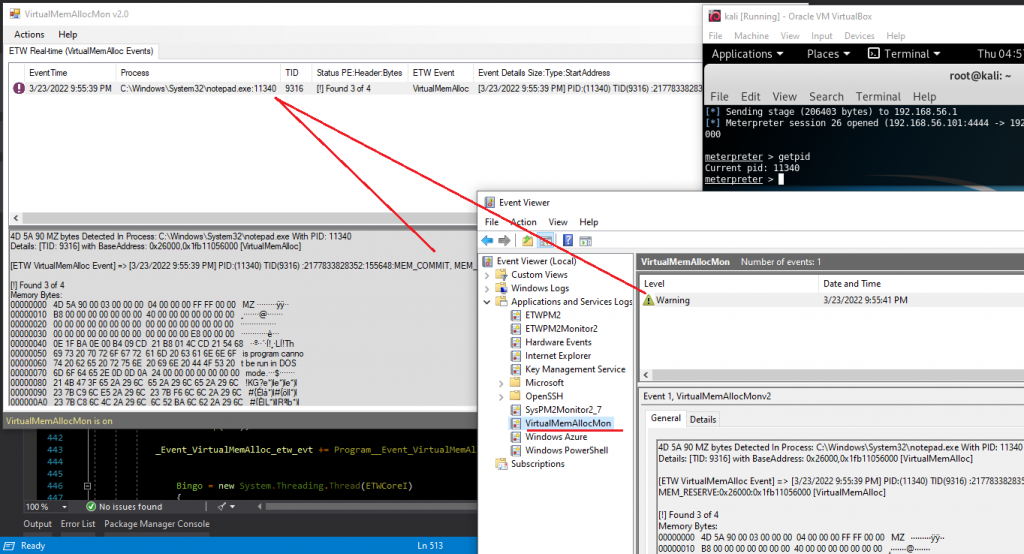
Task: Click the VirtualMemAllocMon app title icon
Action: (x=14, y=13)
